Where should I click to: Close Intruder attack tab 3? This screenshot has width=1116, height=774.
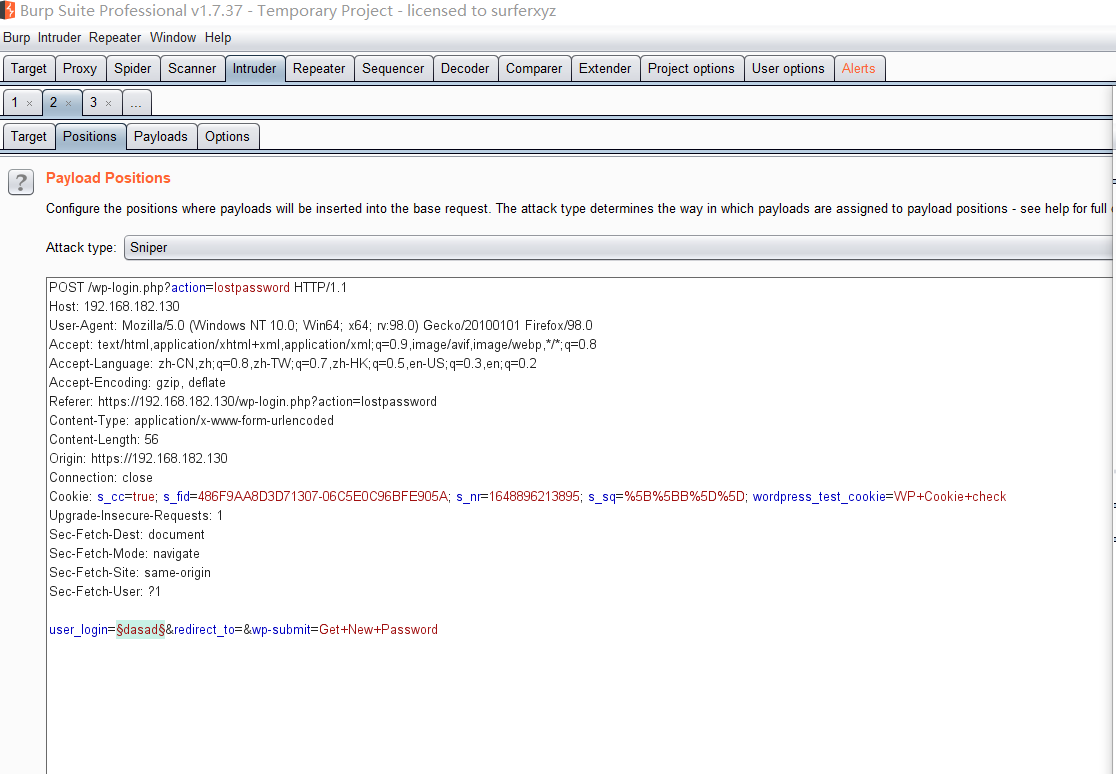108,103
